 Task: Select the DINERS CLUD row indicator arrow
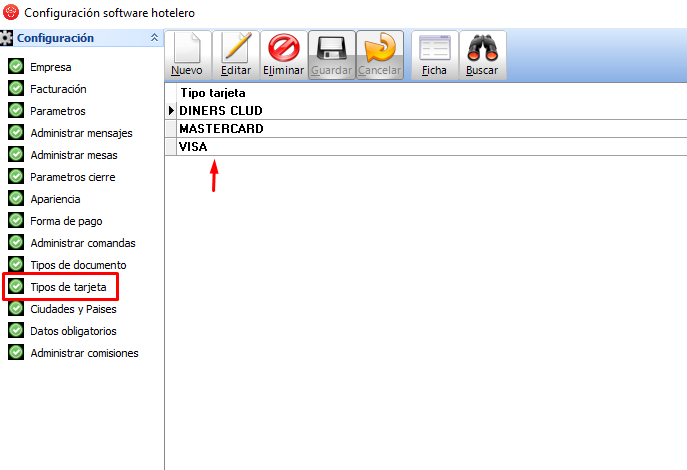point(171,110)
